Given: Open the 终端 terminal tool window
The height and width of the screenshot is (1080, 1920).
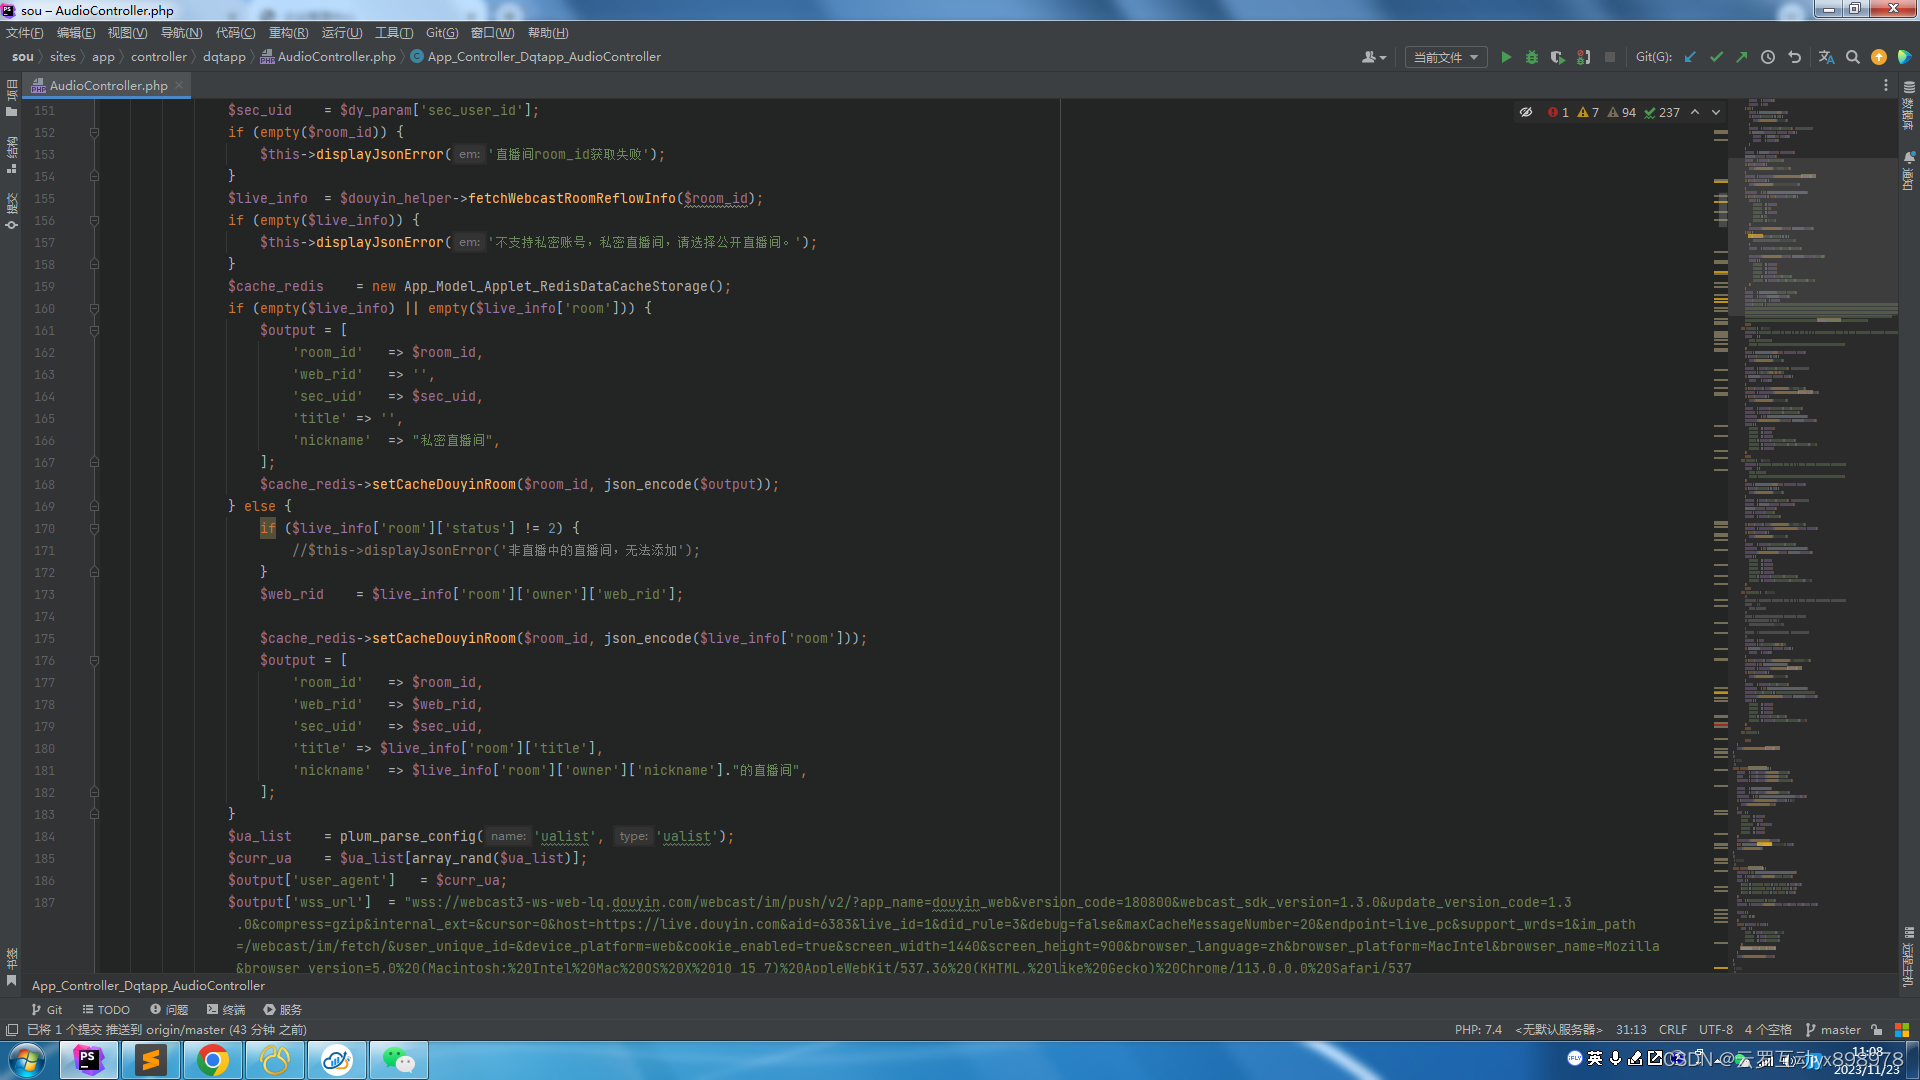Looking at the screenshot, I should [226, 1010].
